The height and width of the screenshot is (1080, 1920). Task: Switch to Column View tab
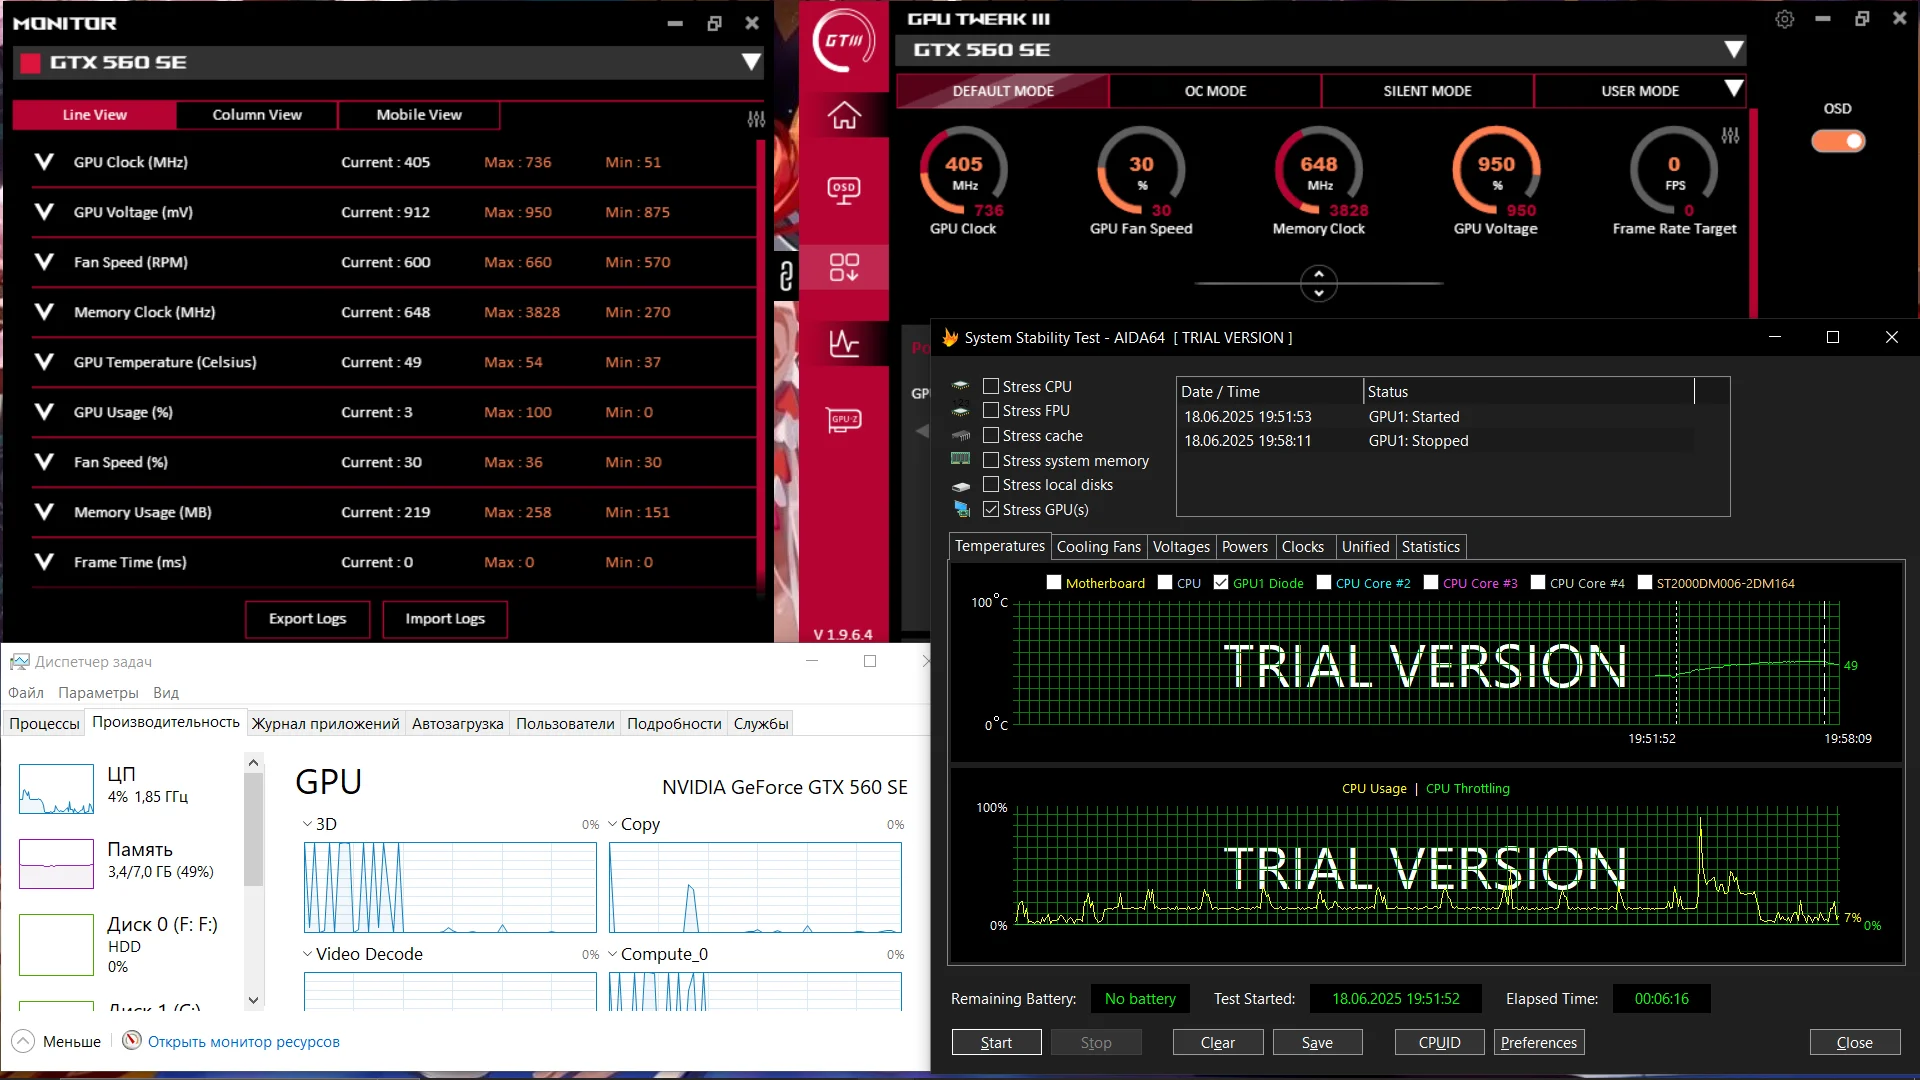click(257, 115)
